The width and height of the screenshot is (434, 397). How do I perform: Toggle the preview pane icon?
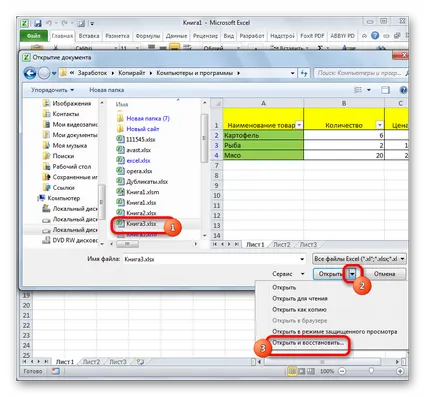385,90
